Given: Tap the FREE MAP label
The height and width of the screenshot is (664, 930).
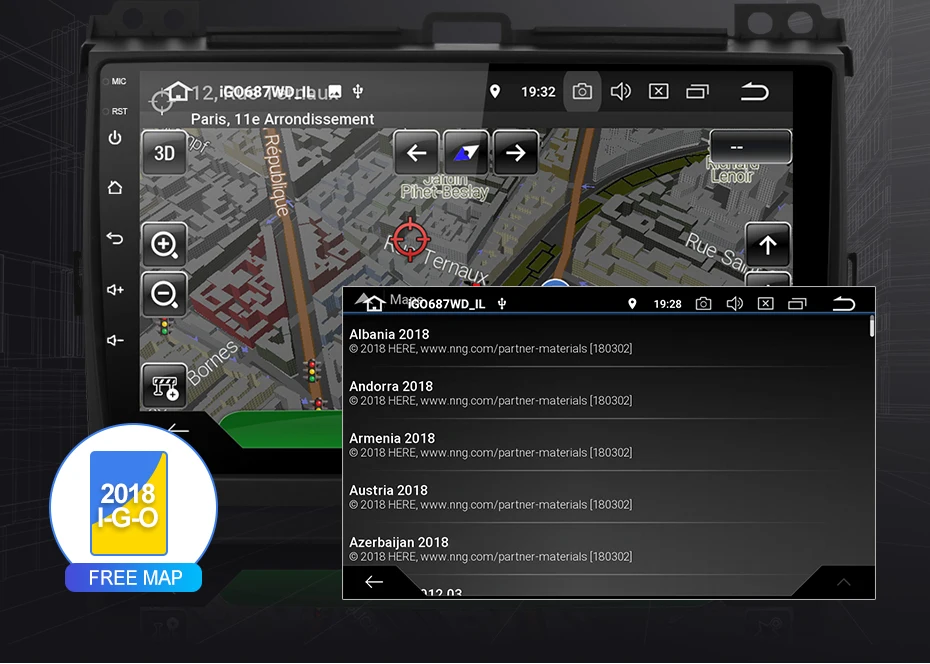Looking at the screenshot, I should pos(135,577).
